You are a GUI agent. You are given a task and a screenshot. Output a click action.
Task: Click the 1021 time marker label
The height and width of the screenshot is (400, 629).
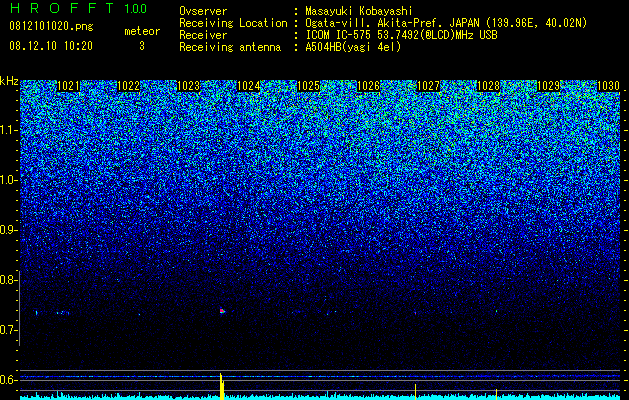[69, 86]
